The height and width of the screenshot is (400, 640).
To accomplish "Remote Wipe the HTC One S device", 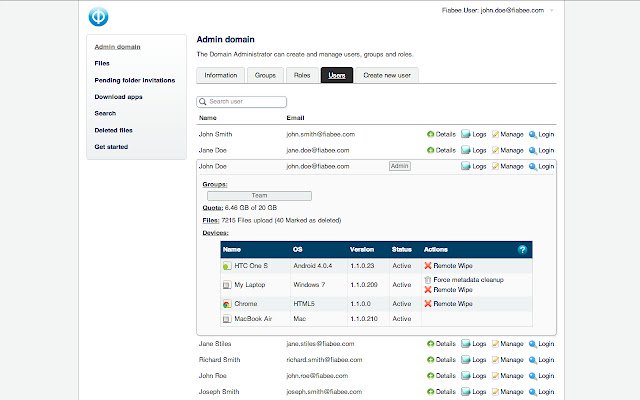I will (x=448, y=266).
